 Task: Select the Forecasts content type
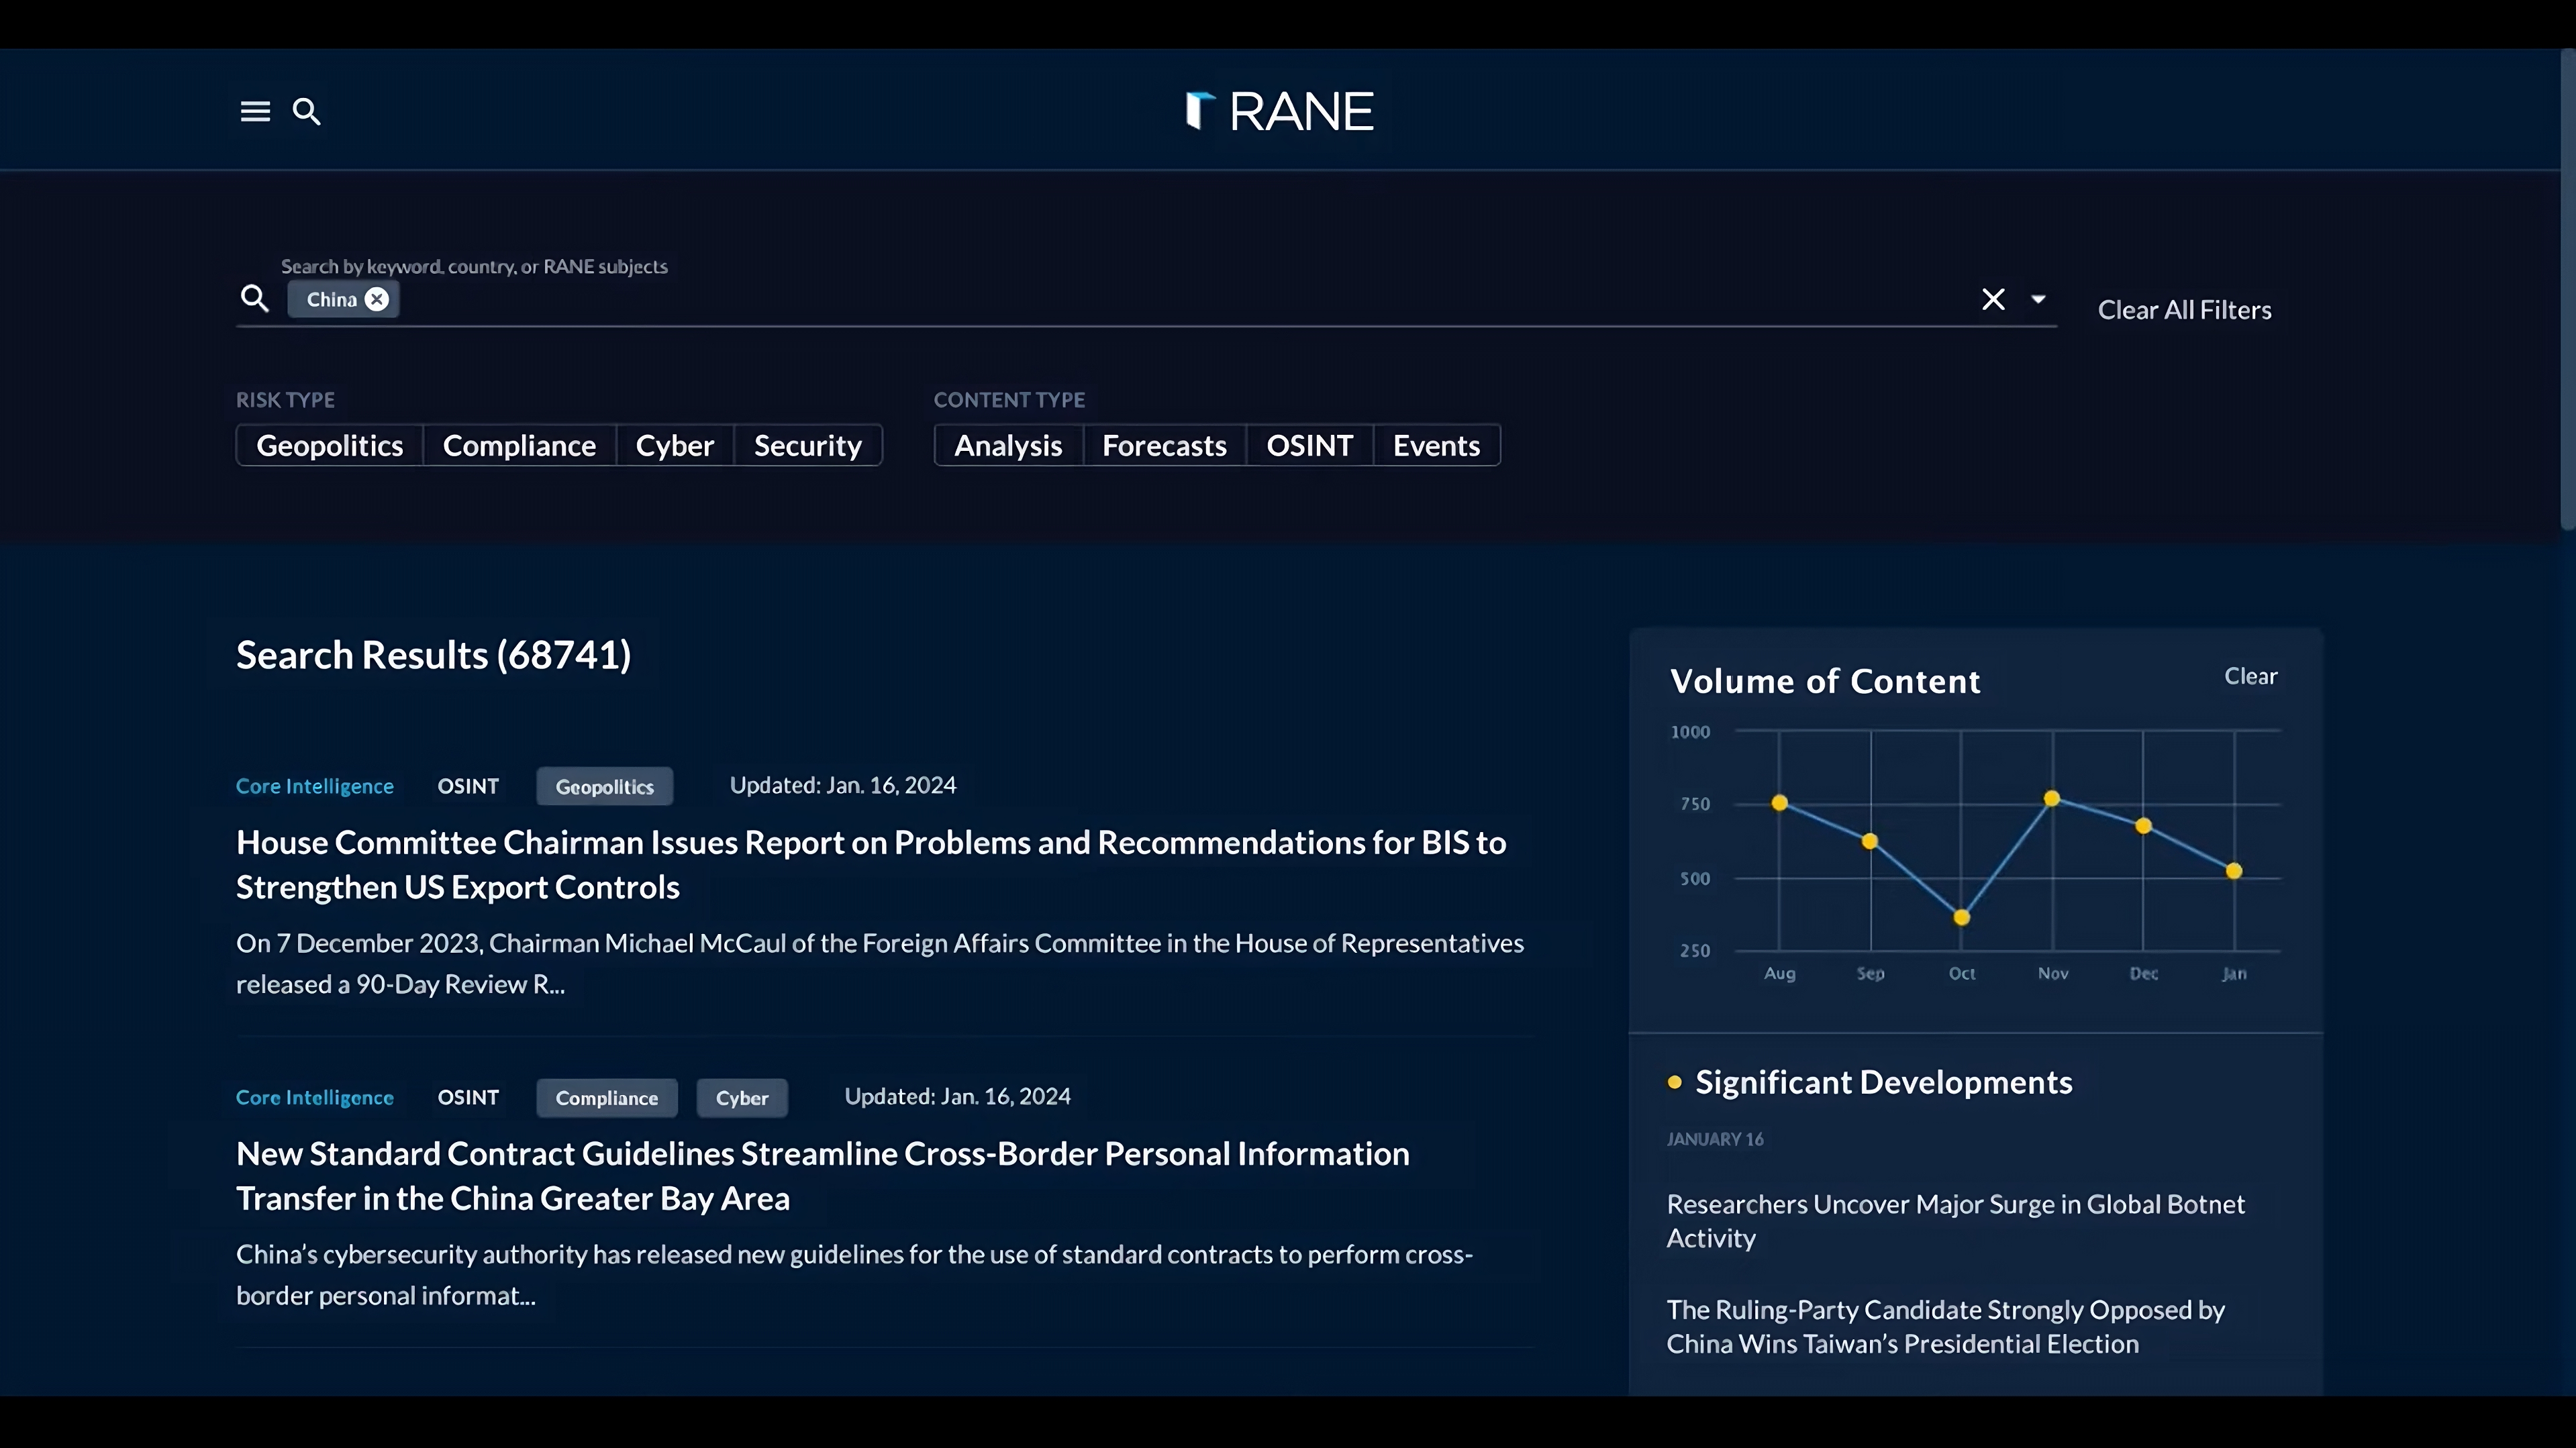(x=1164, y=445)
